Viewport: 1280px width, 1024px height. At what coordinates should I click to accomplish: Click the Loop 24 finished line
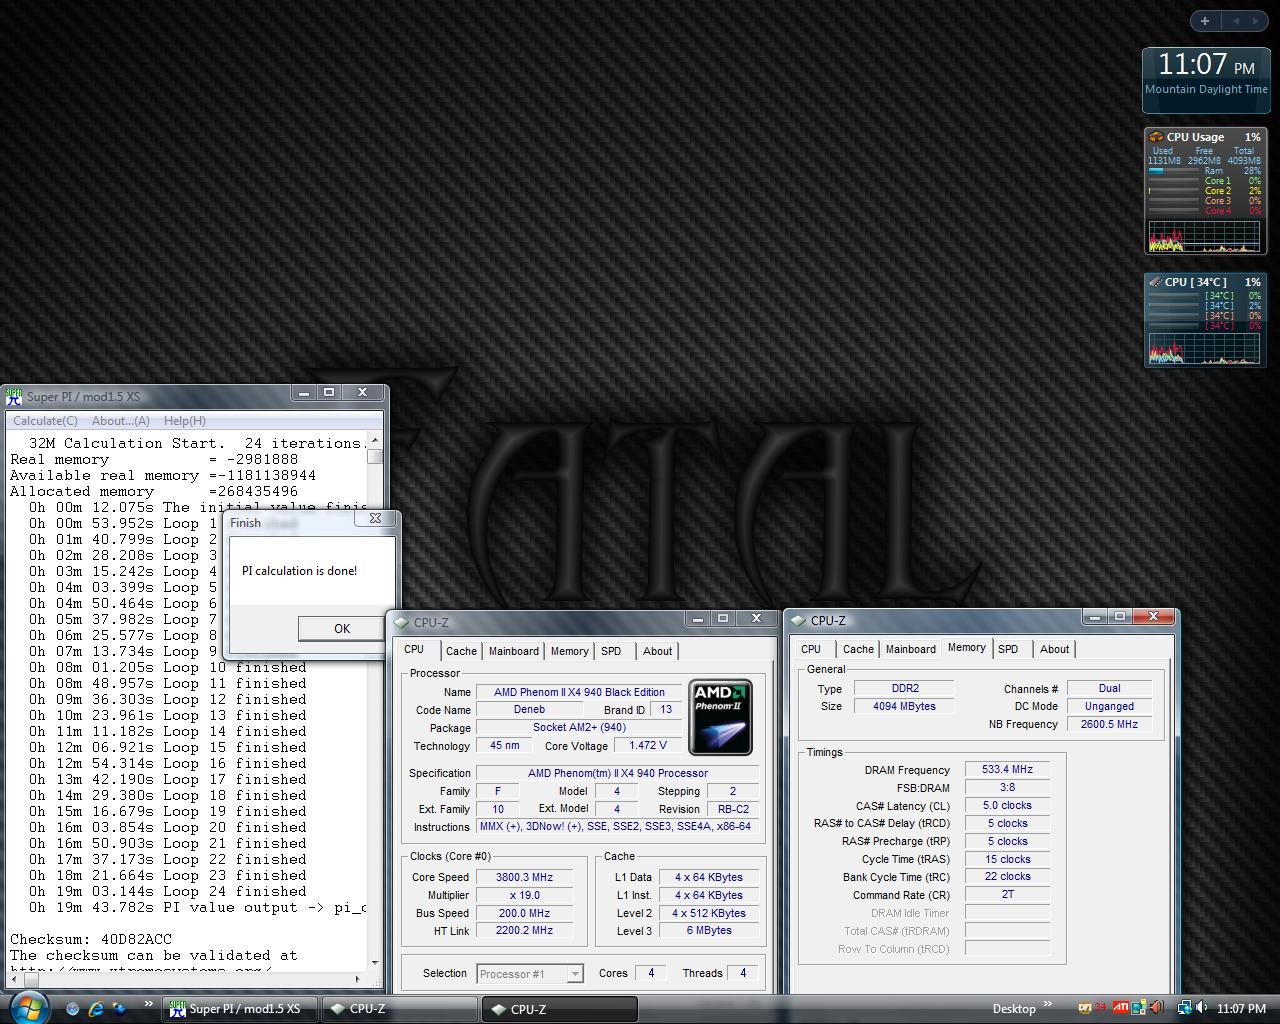(x=167, y=891)
